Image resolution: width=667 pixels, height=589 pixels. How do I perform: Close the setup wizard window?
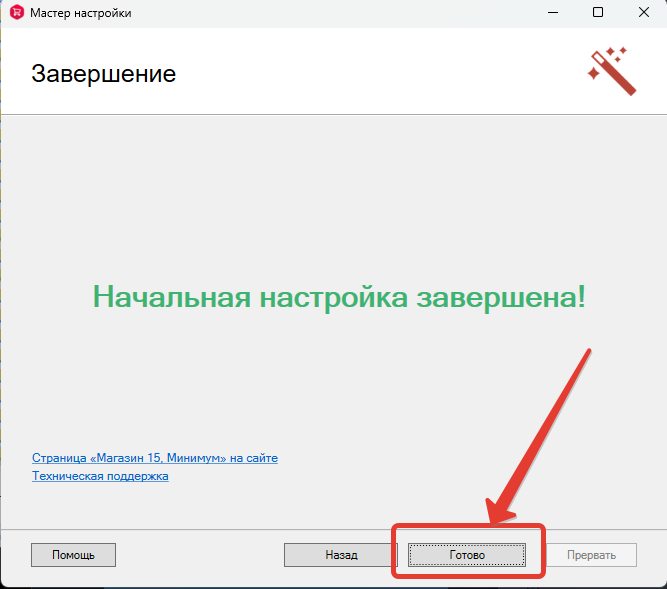643,13
